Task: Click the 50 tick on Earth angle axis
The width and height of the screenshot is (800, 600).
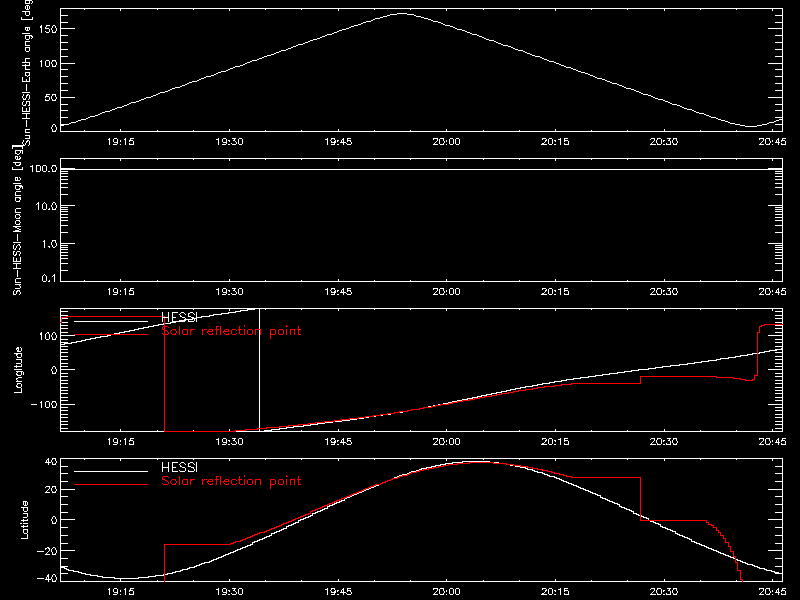Action: [51, 97]
